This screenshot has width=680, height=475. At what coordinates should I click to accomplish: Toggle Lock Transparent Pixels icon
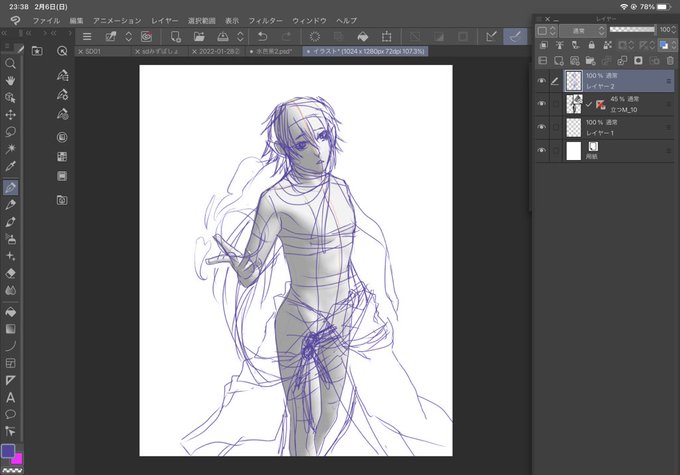click(607, 45)
